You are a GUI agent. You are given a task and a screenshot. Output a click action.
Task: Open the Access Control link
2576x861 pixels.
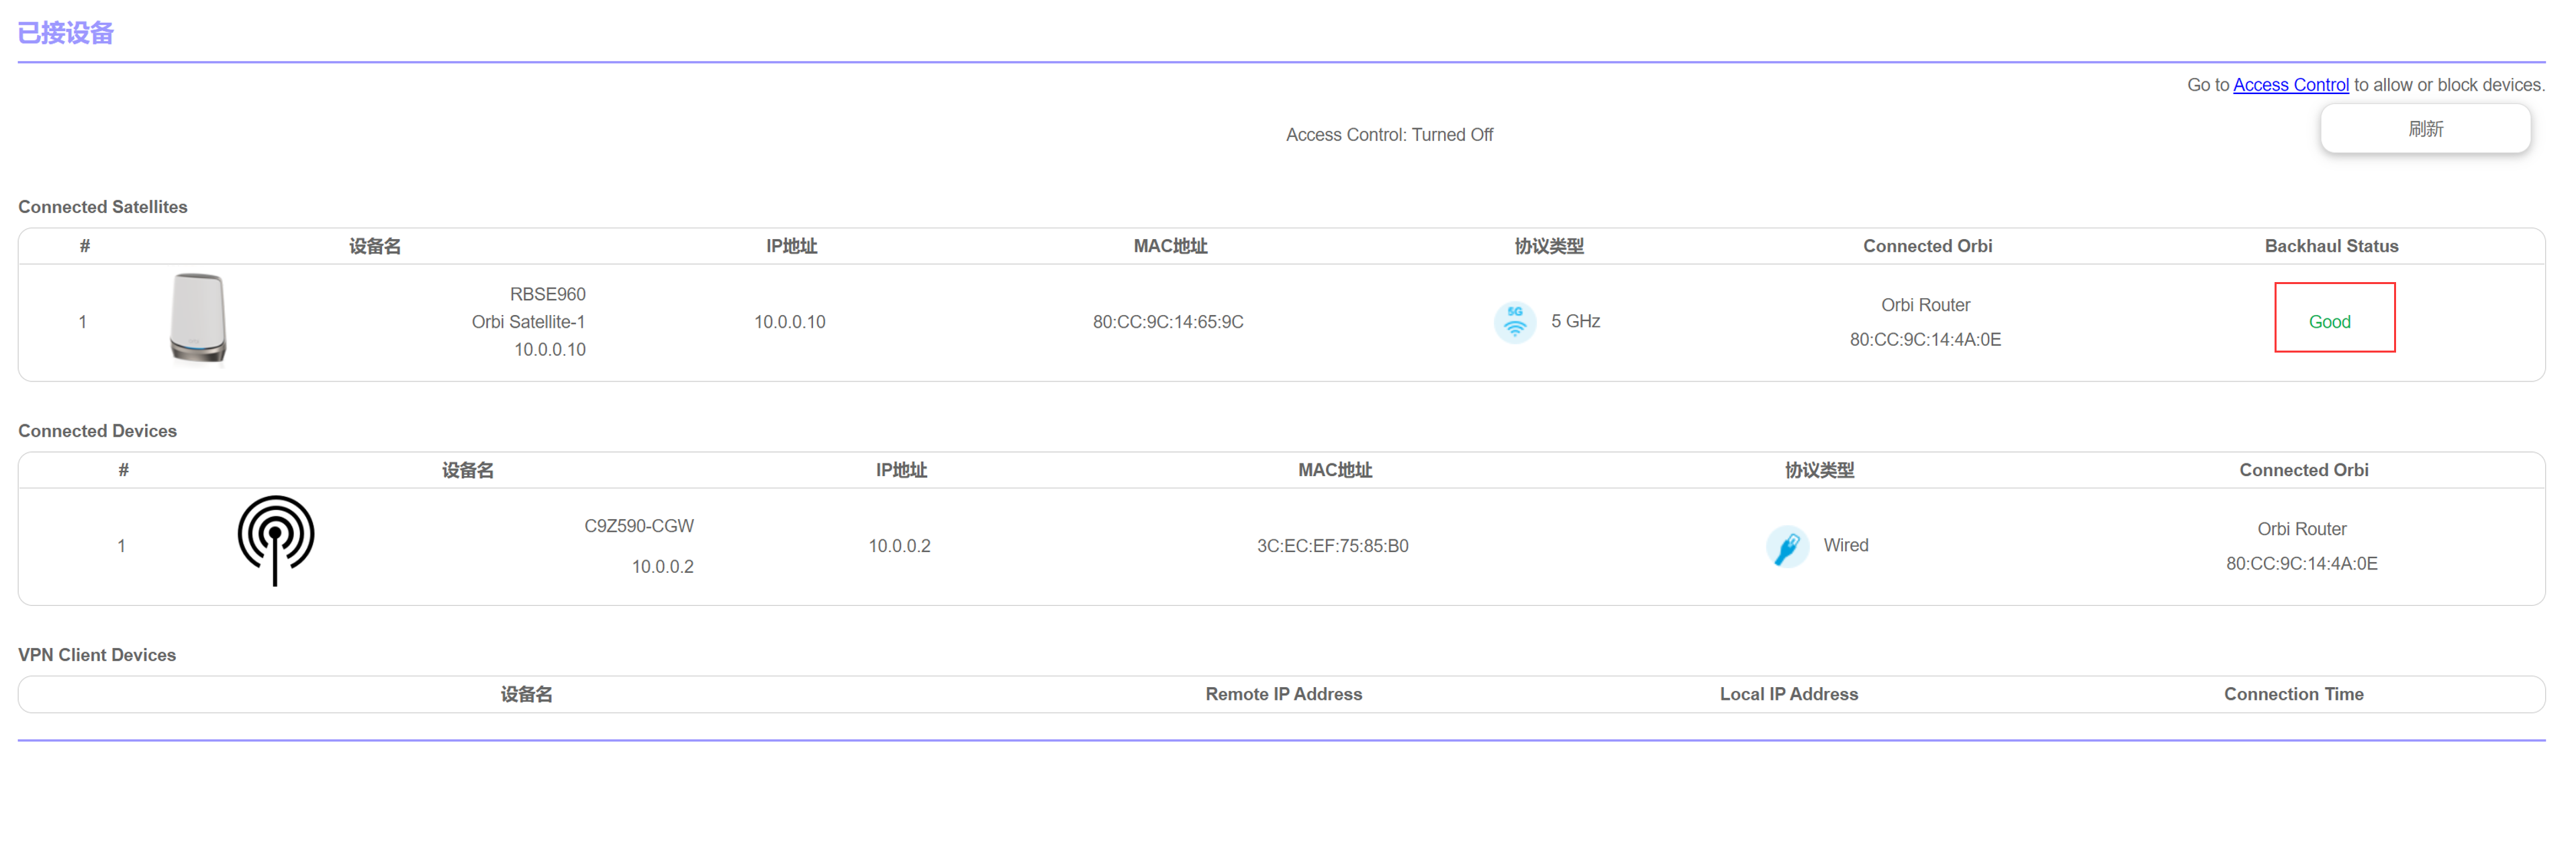[2289, 85]
